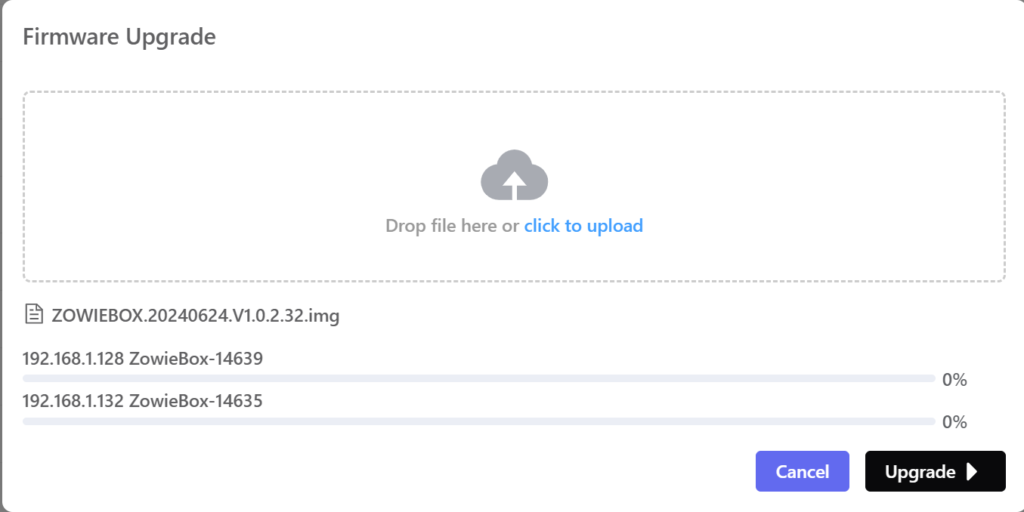
Task: Open file picker via 'click to upload' link
Action: coord(583,226)
